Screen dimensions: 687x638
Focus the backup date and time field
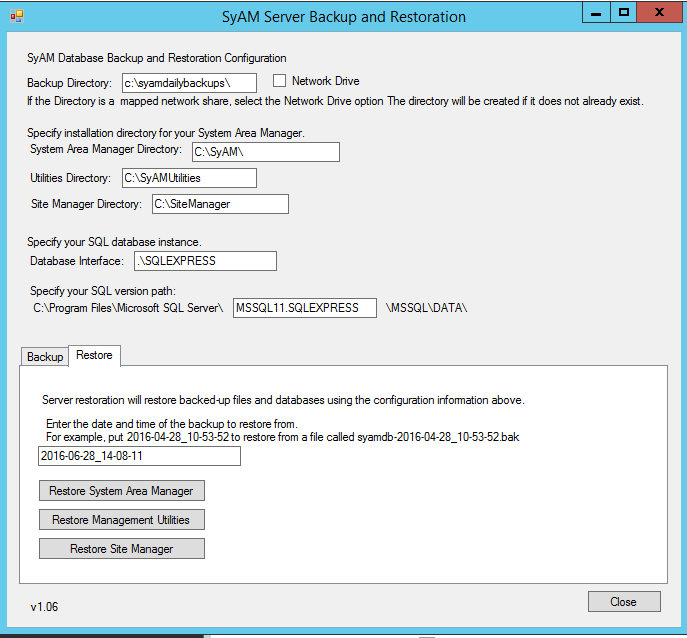[x=139, y=456]
